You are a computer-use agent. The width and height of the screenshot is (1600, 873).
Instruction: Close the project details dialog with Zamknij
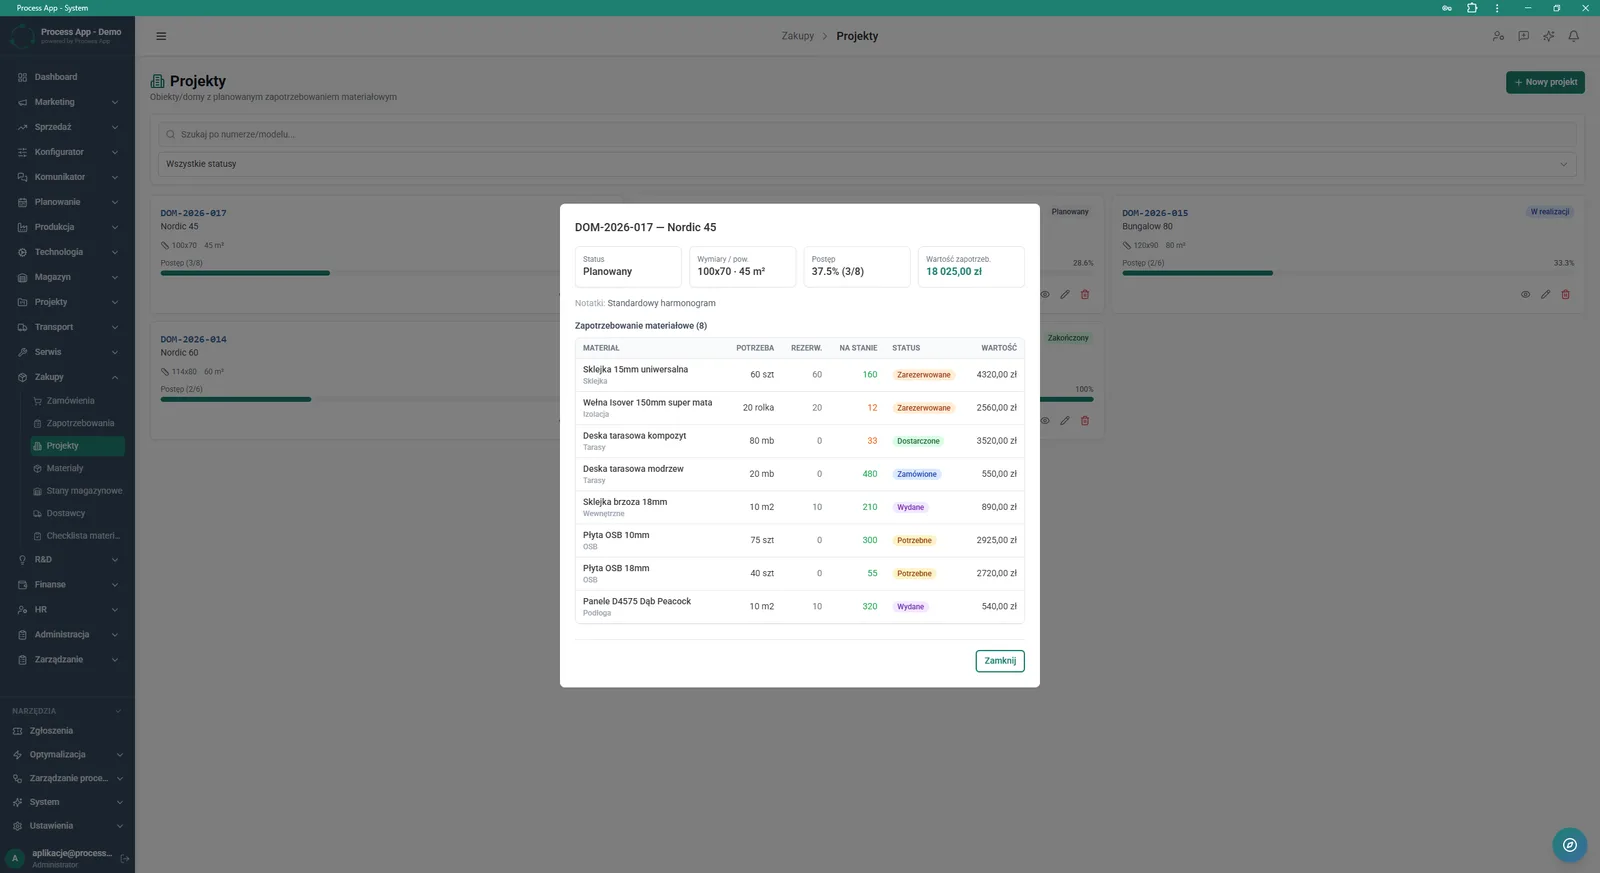1000,661
